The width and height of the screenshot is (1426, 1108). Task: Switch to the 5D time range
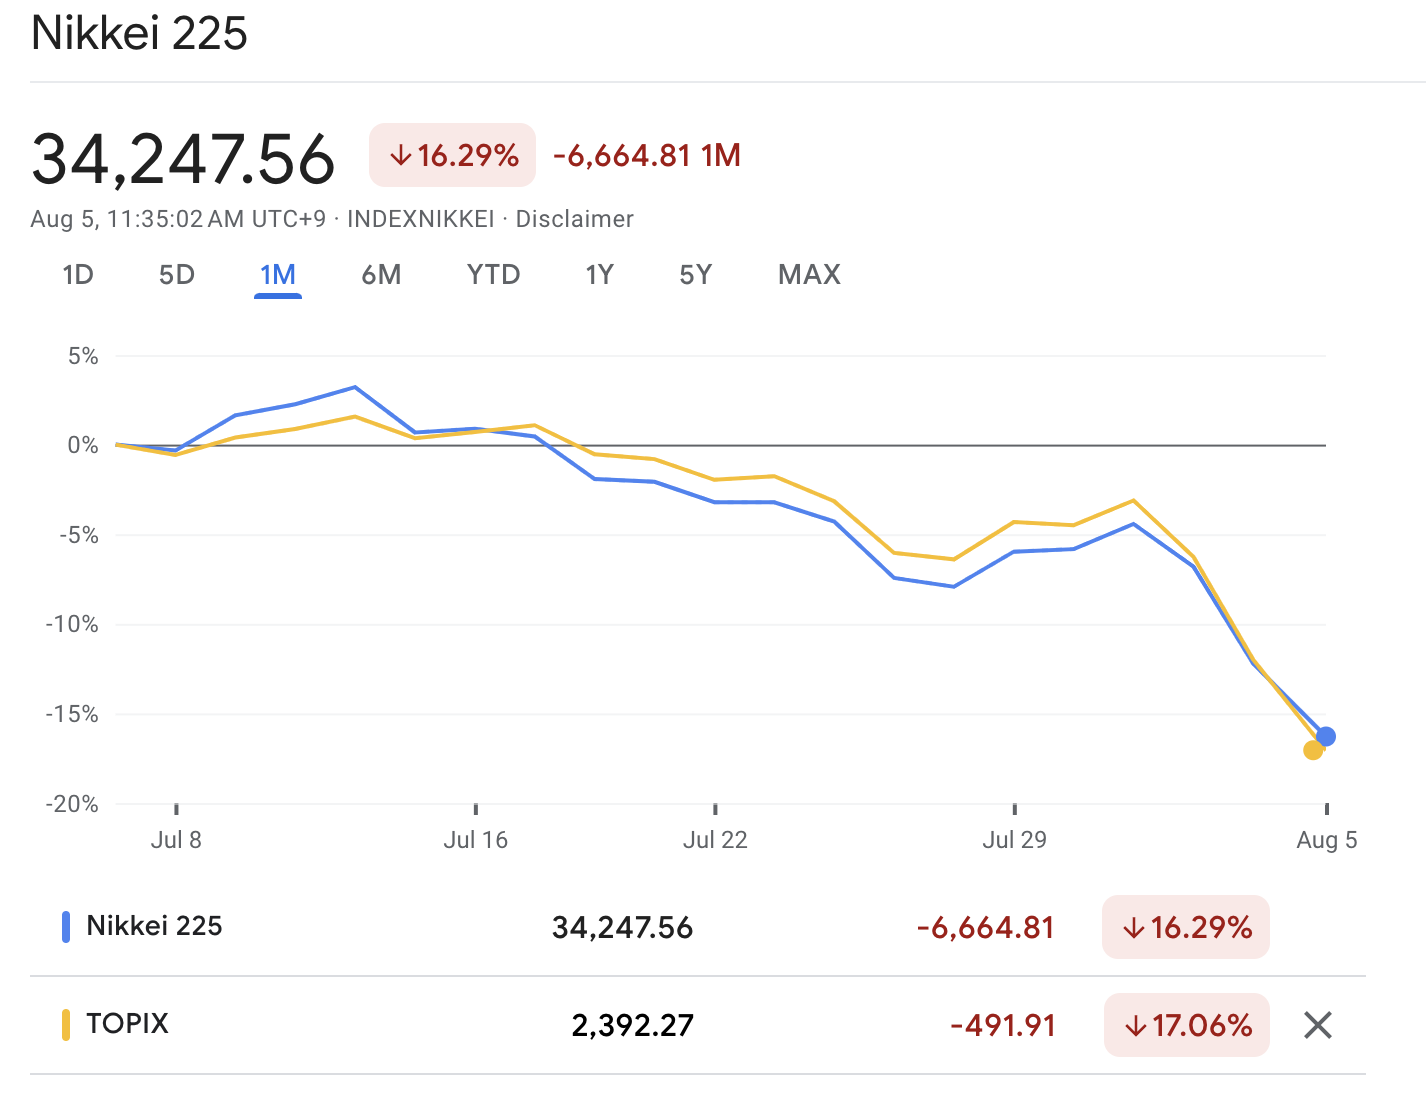click(176, 274)
